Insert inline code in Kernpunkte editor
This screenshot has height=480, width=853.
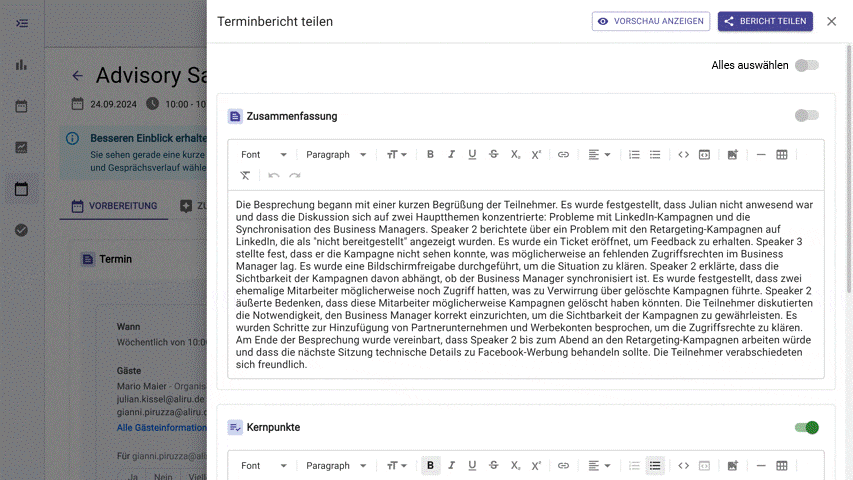pos(683,465)
